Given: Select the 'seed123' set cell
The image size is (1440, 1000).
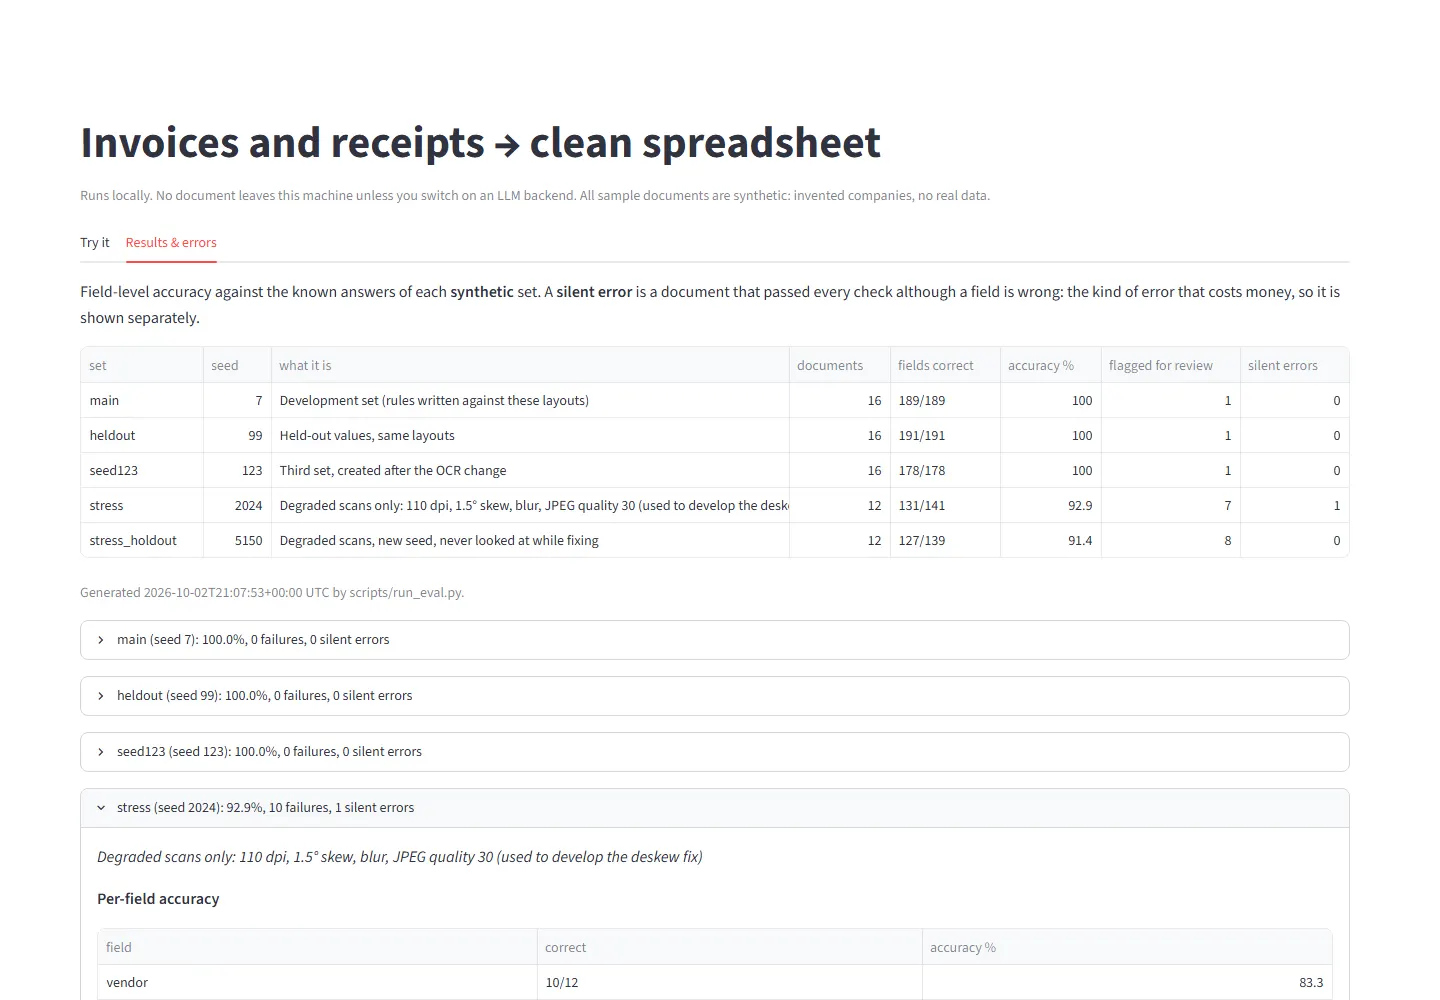Looking at the screenshot, I should click(142, 470).
